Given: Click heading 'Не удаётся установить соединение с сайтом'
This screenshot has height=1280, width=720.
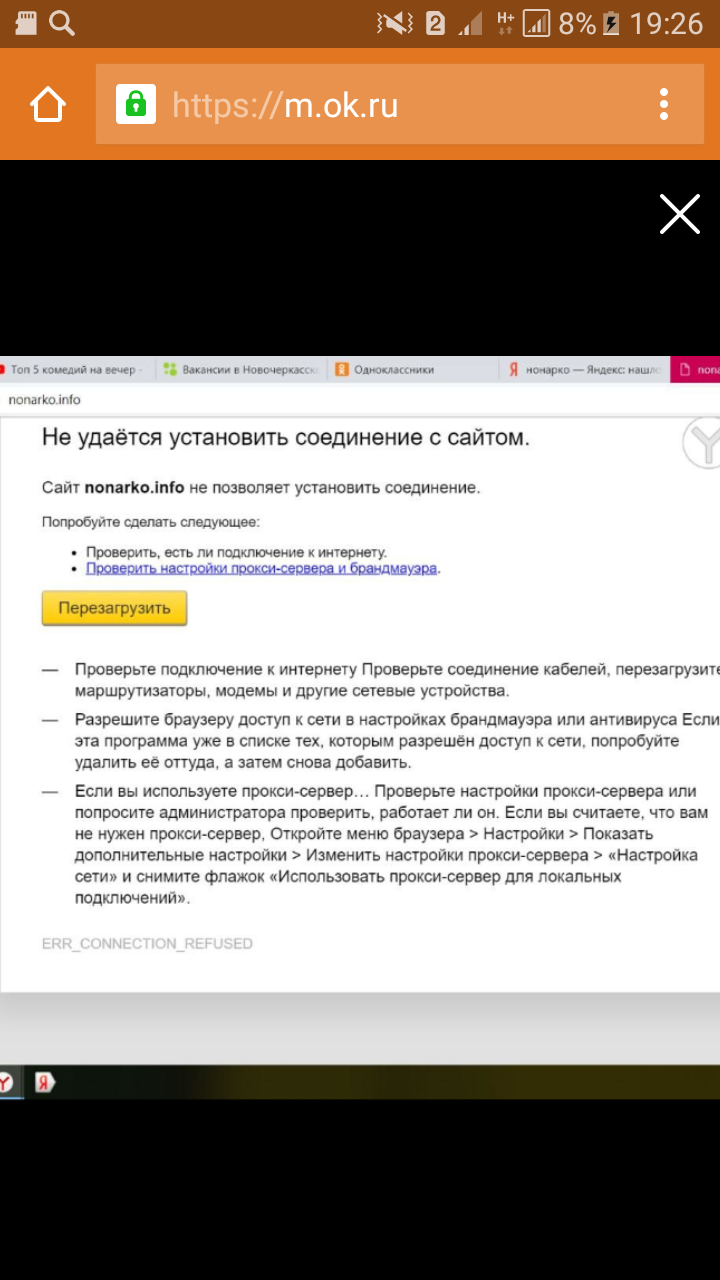Looking at the screenshot, I should point(286,437).
